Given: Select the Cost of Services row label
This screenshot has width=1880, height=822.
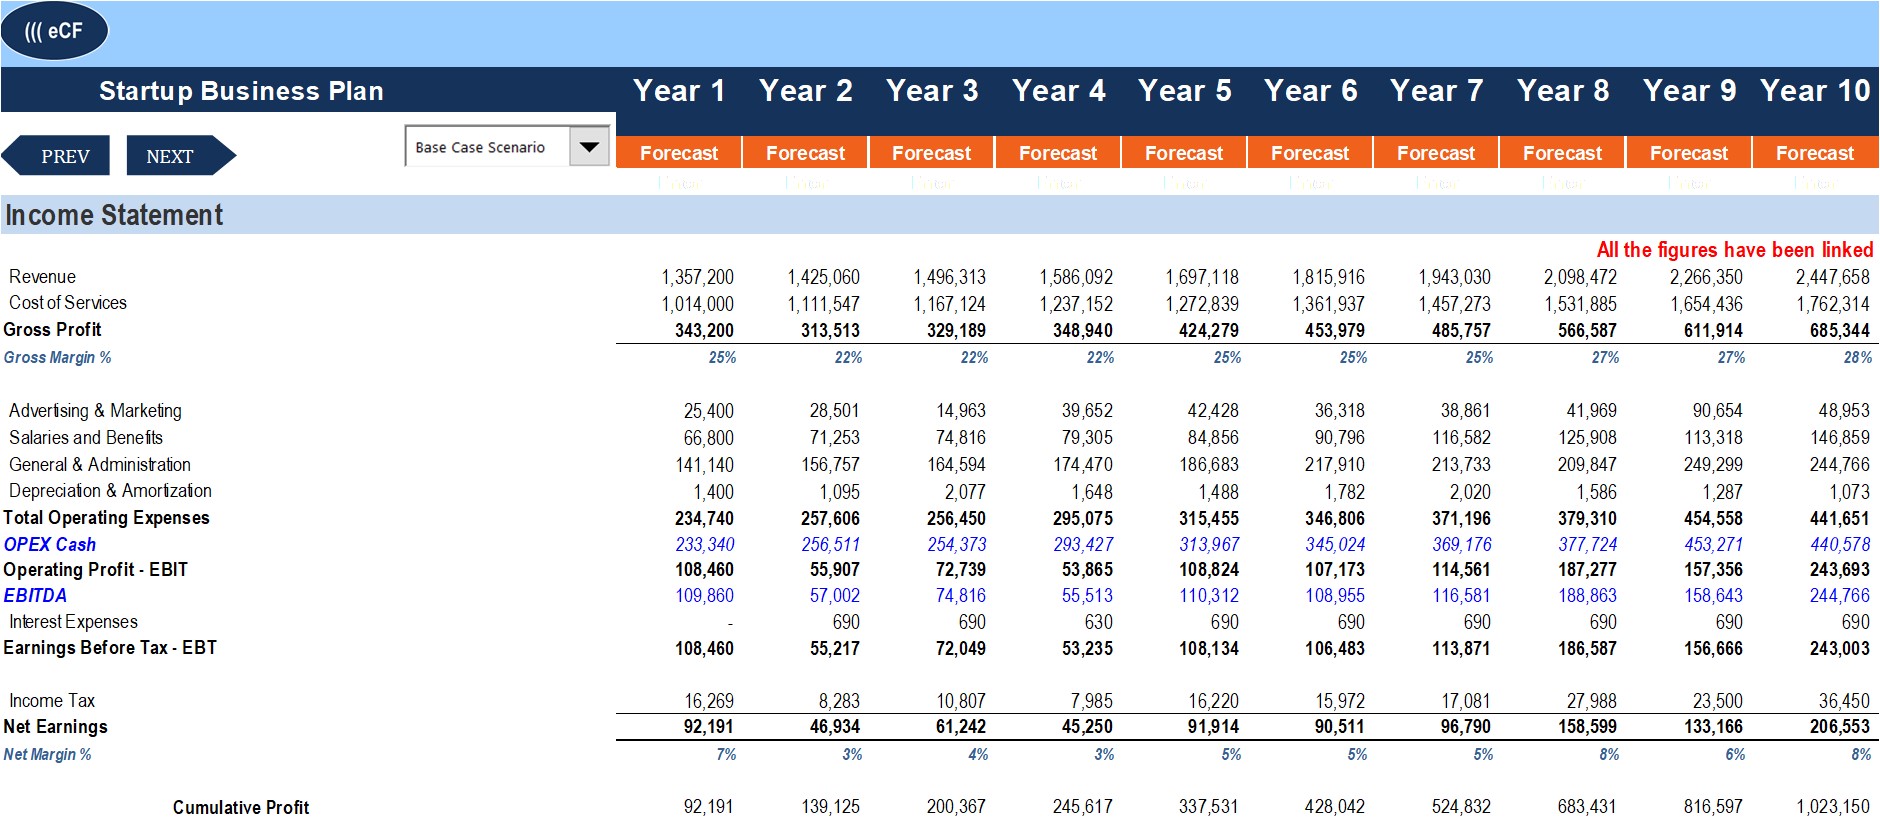Looking at the screenshot, I should (68, 303).
